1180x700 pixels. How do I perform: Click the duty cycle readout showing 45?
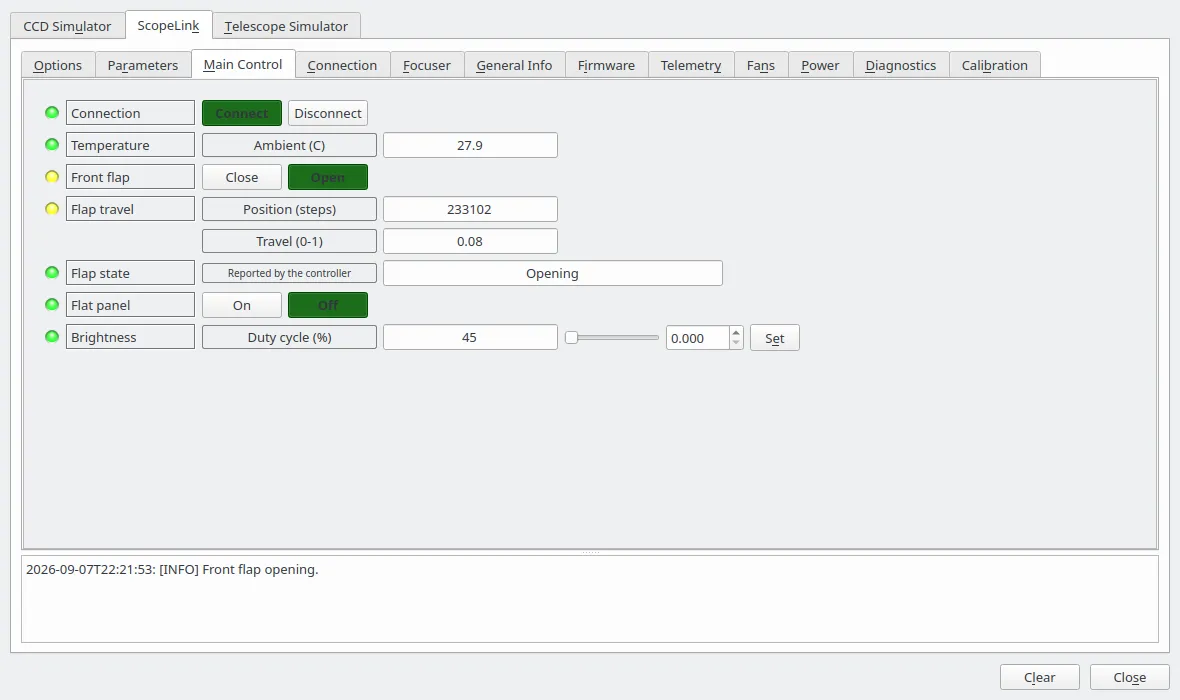[470, 337]
